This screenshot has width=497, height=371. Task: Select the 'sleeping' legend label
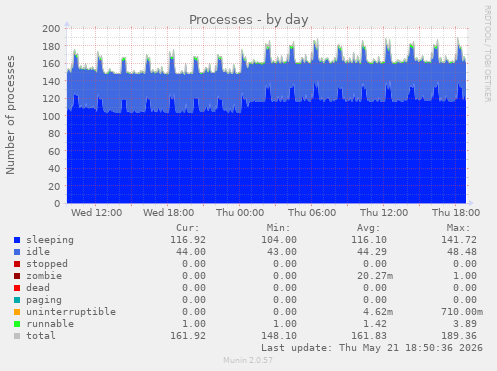pos(50,240)
